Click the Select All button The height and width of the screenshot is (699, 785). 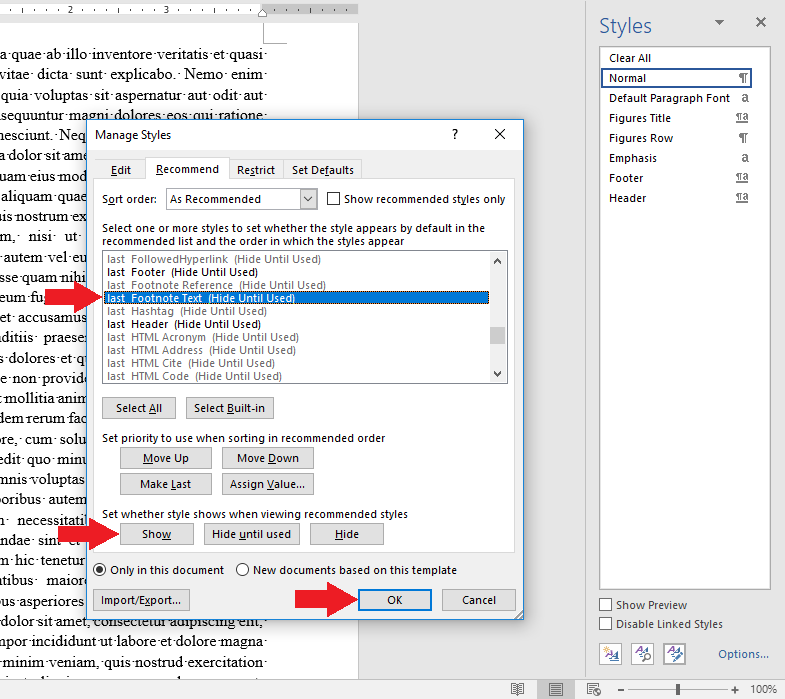(139, 408)
